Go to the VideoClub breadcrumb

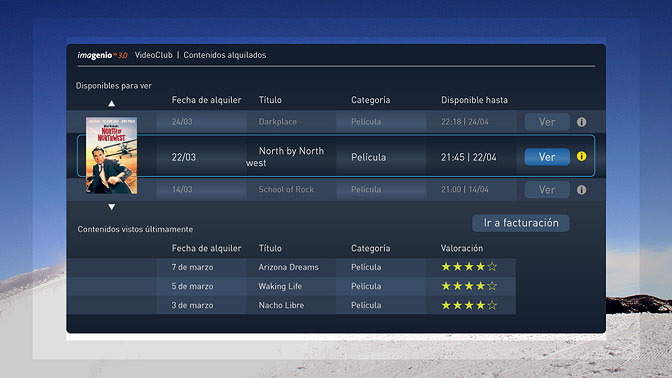[x=153, y=55]
